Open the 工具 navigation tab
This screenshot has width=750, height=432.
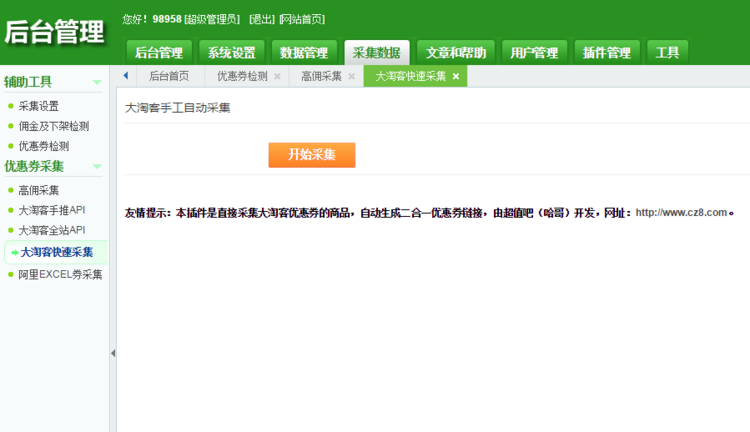[x=668, y=53]
